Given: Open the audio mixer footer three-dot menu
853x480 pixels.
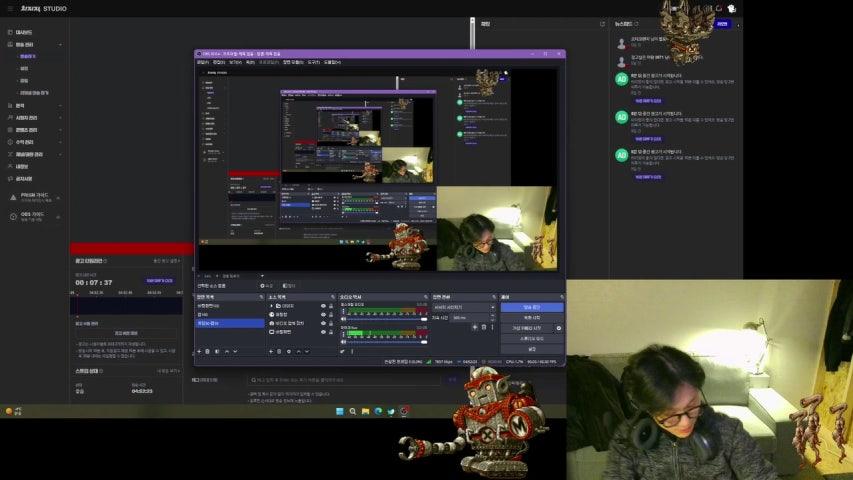Looking at the screenshot, I should click(x=352, y=352).
